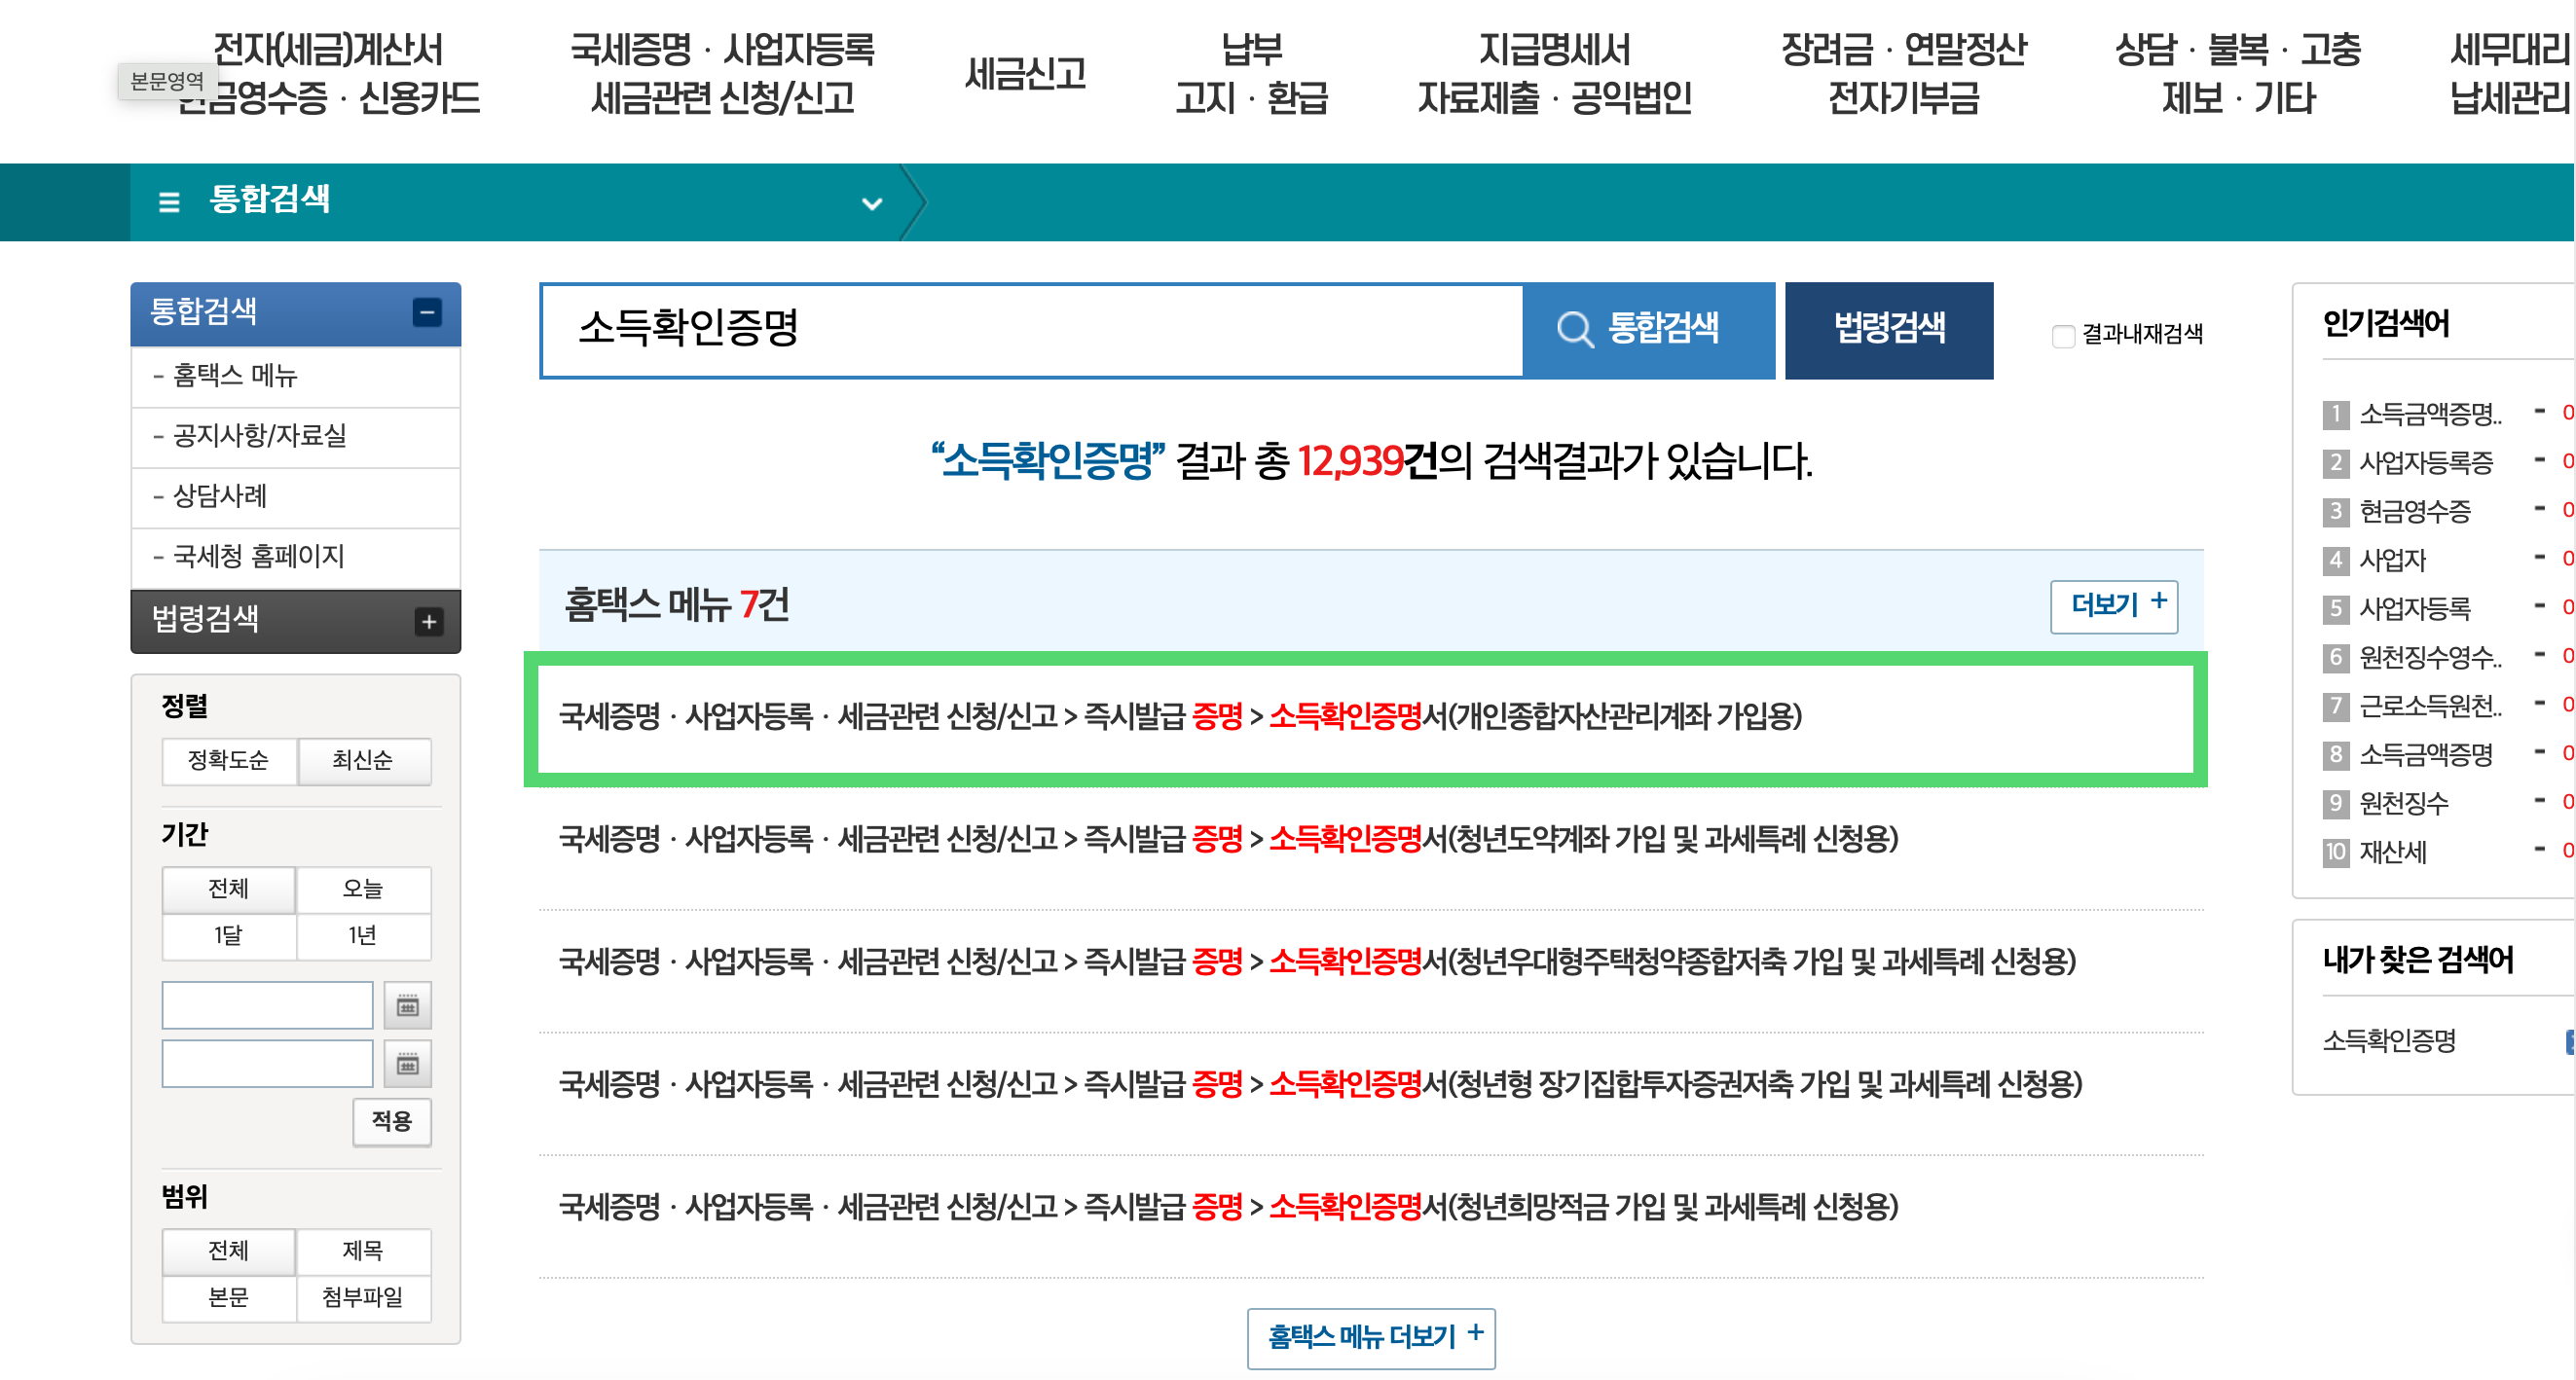Enable the 결과내재검색 checkbox
The height and width of the screenshot is (1380, 2576).
pyautogui.click(x=2063, y=336)
